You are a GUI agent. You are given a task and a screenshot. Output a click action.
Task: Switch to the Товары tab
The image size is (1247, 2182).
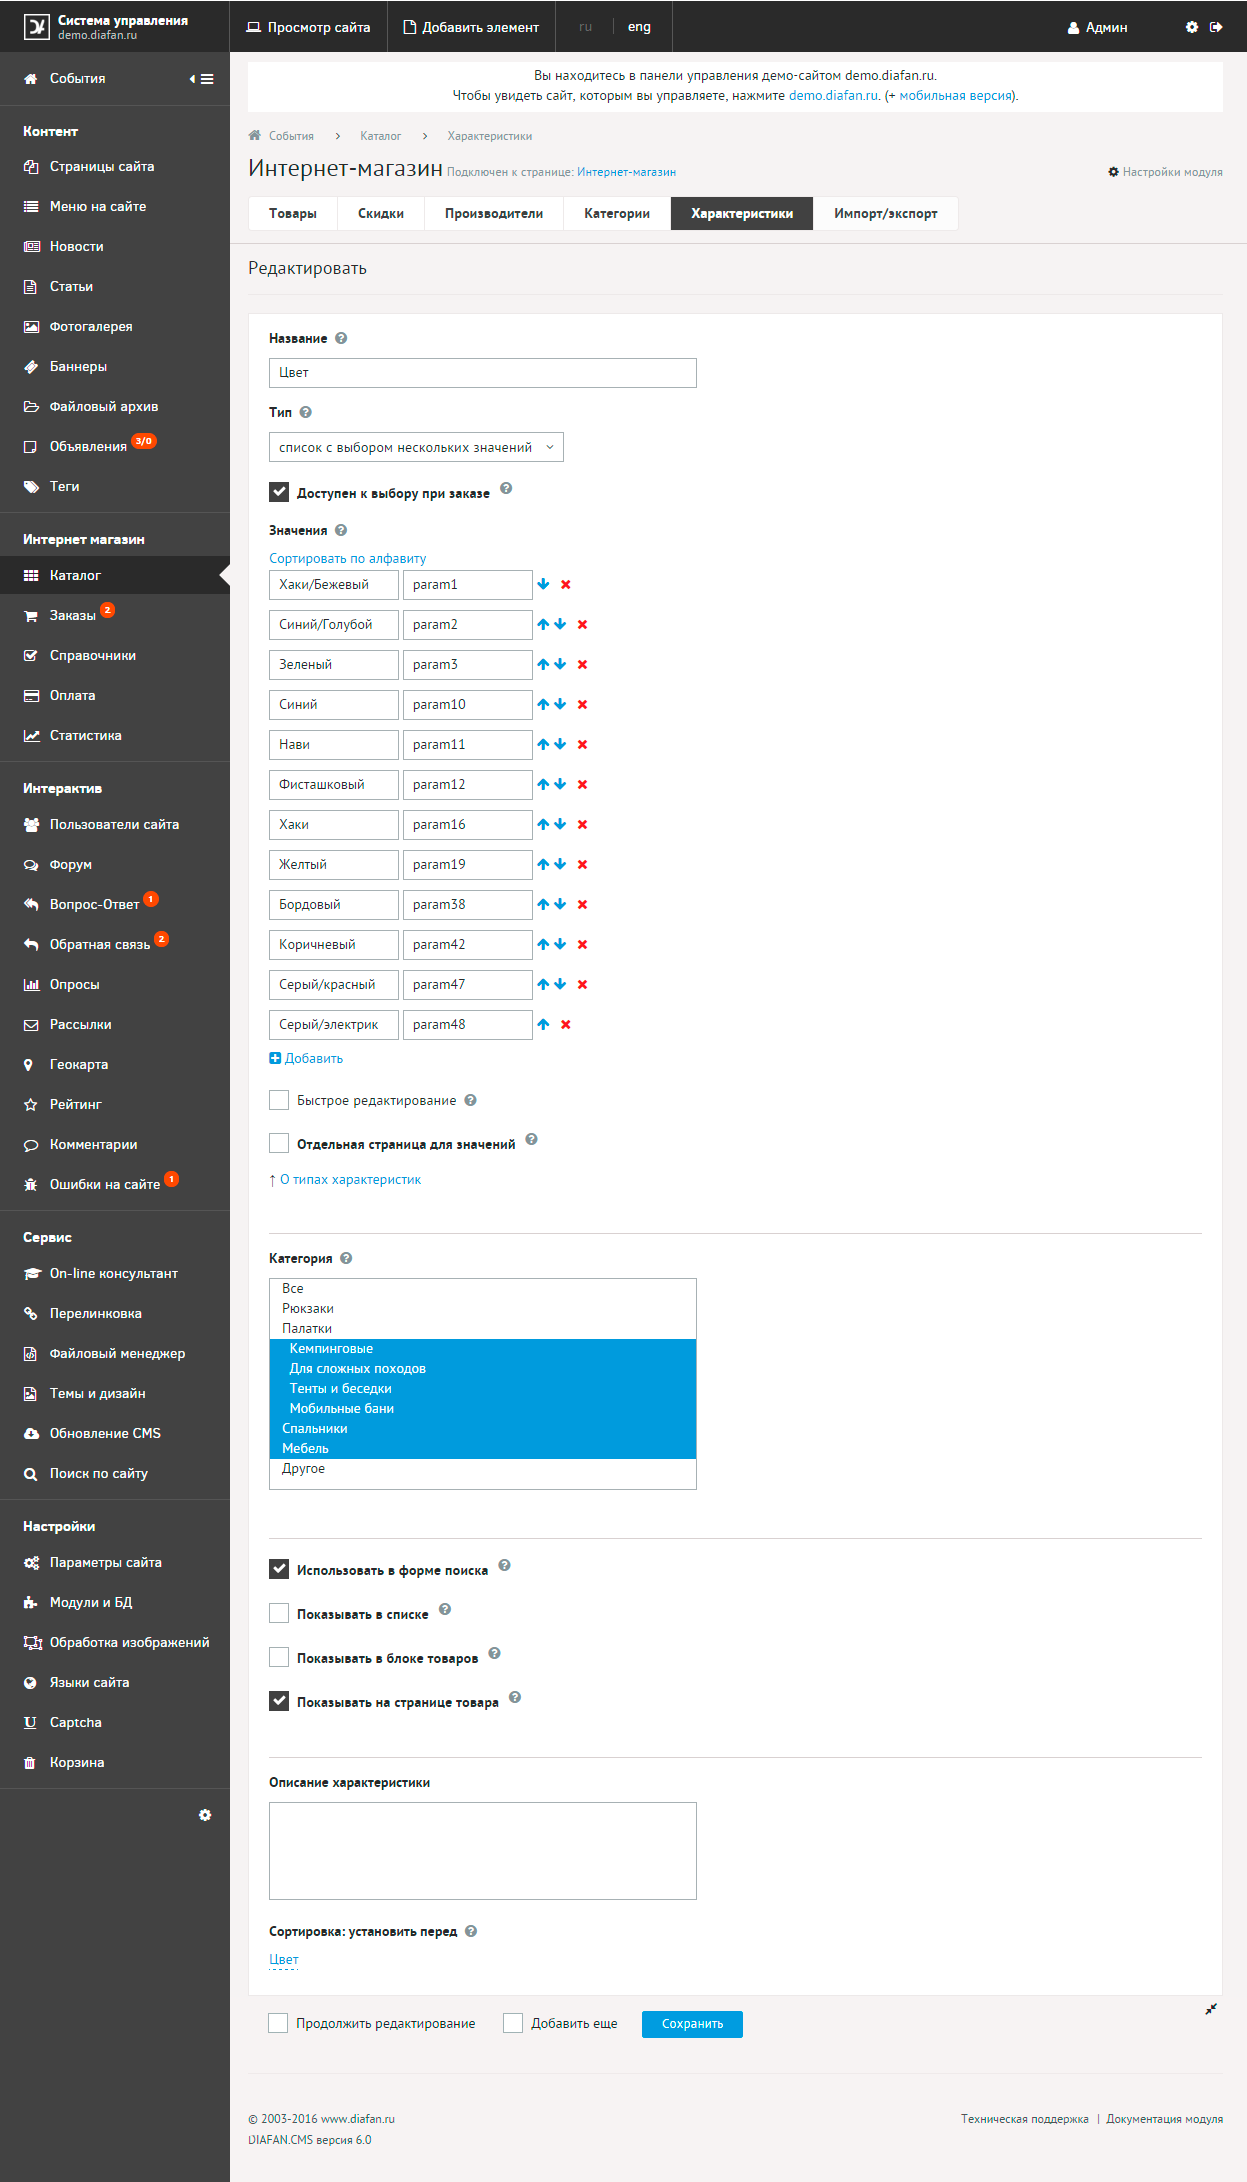pyautogui.click(x=293, y=213)
